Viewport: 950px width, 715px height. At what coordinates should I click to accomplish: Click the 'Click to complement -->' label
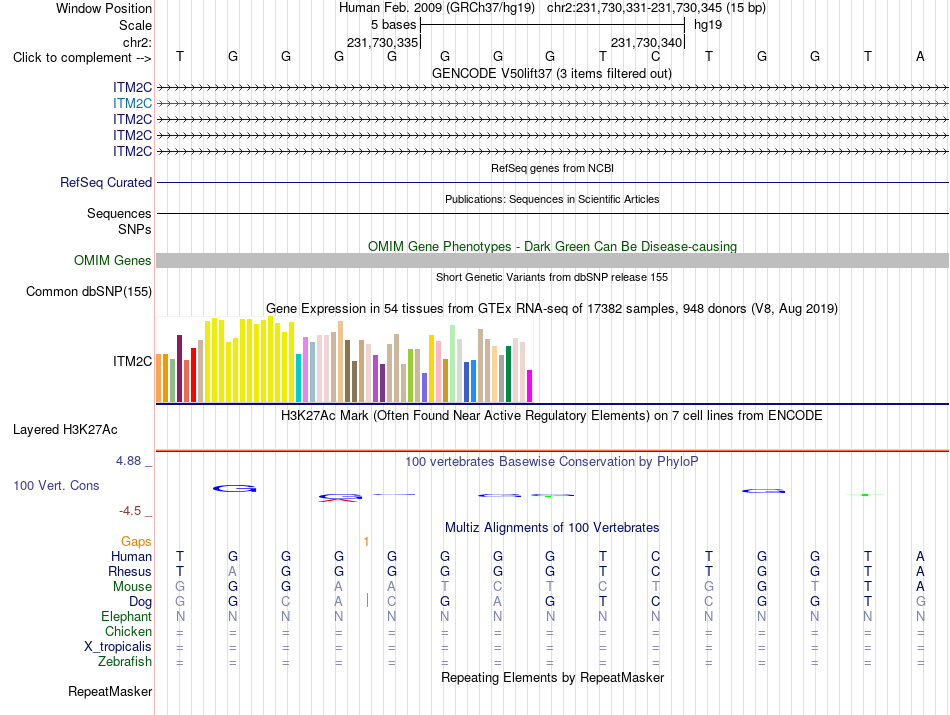pyautogui.click(x=82, y=58)
